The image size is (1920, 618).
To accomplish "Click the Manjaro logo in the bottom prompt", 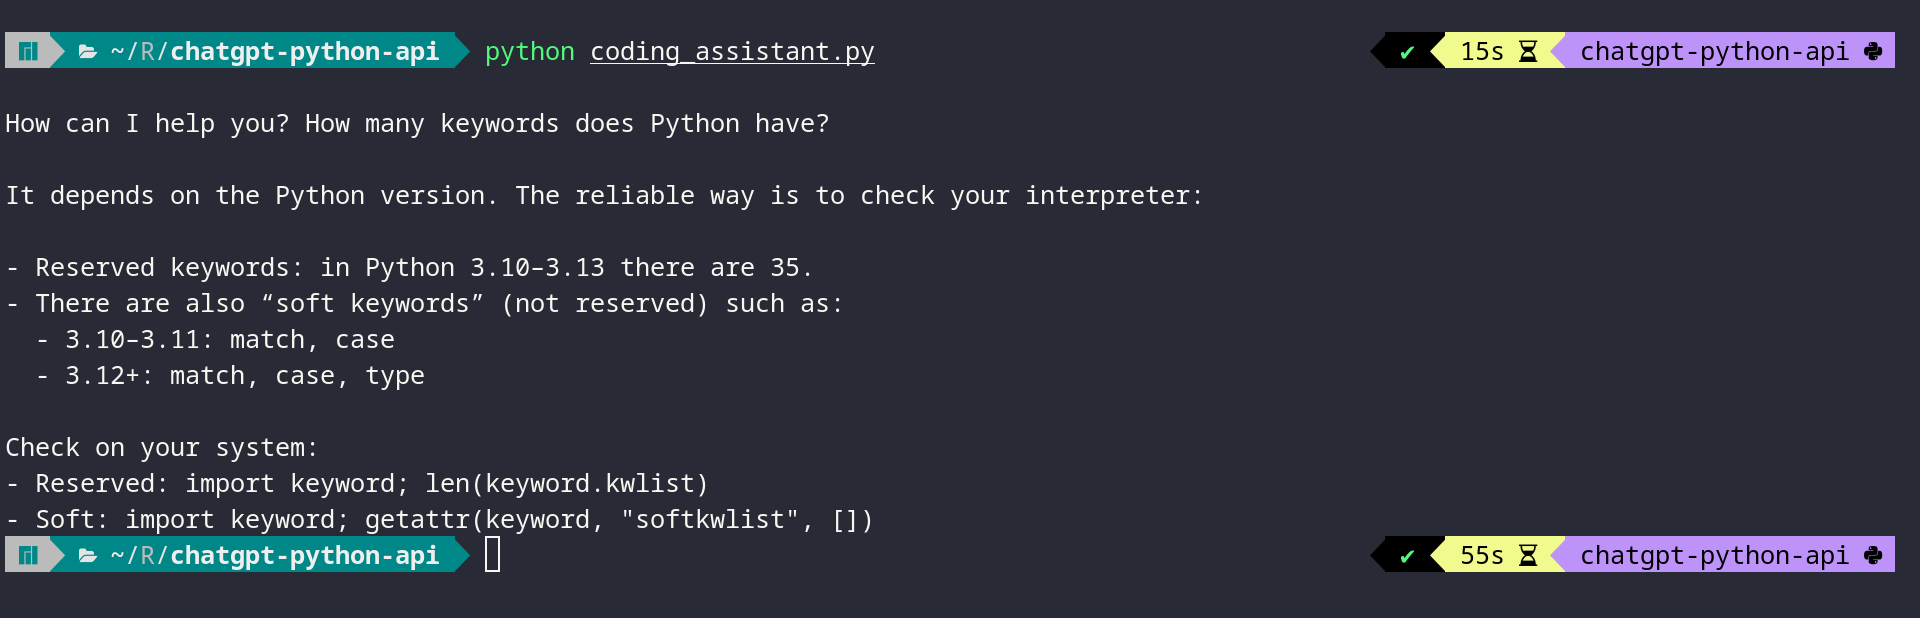I will tap(28, 555).
